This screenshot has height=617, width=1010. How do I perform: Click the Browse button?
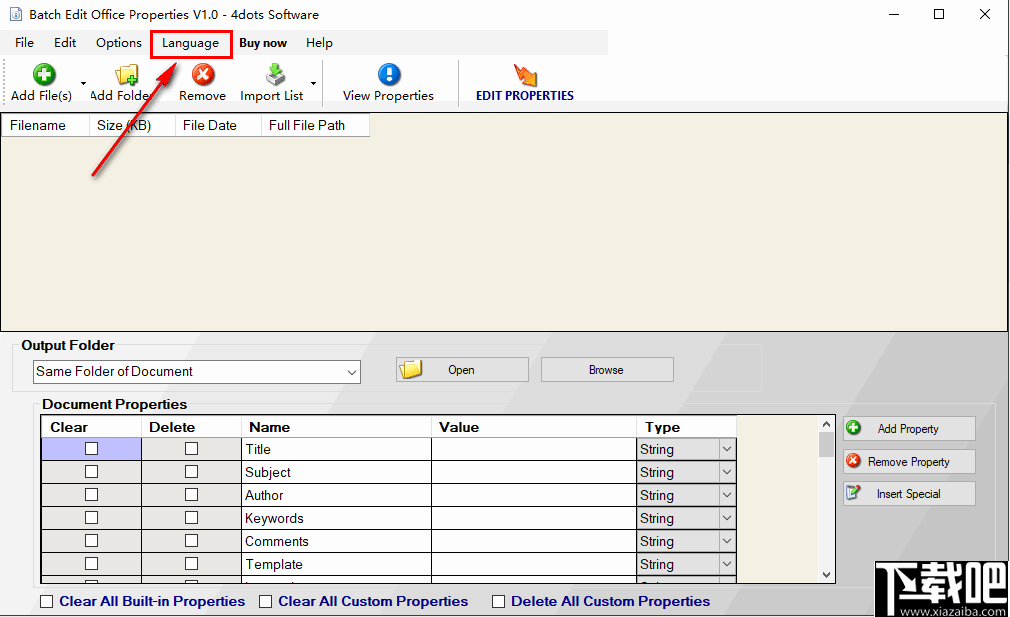[x=606, y=369]
